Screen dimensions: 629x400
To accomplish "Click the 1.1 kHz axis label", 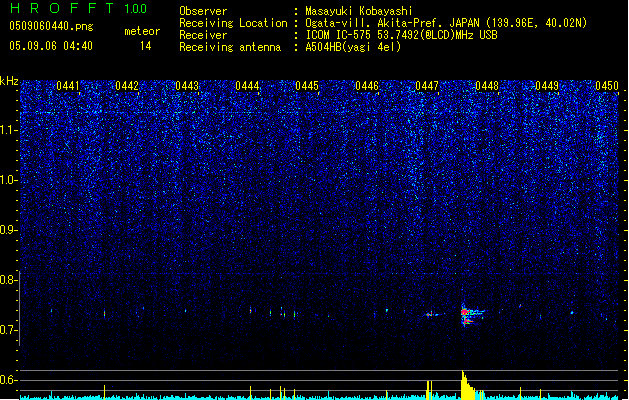I will click(x=8, y=130).
